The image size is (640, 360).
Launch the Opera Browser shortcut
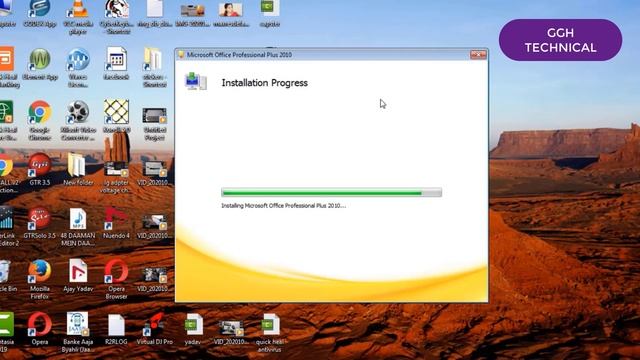[x=116, y=271]
